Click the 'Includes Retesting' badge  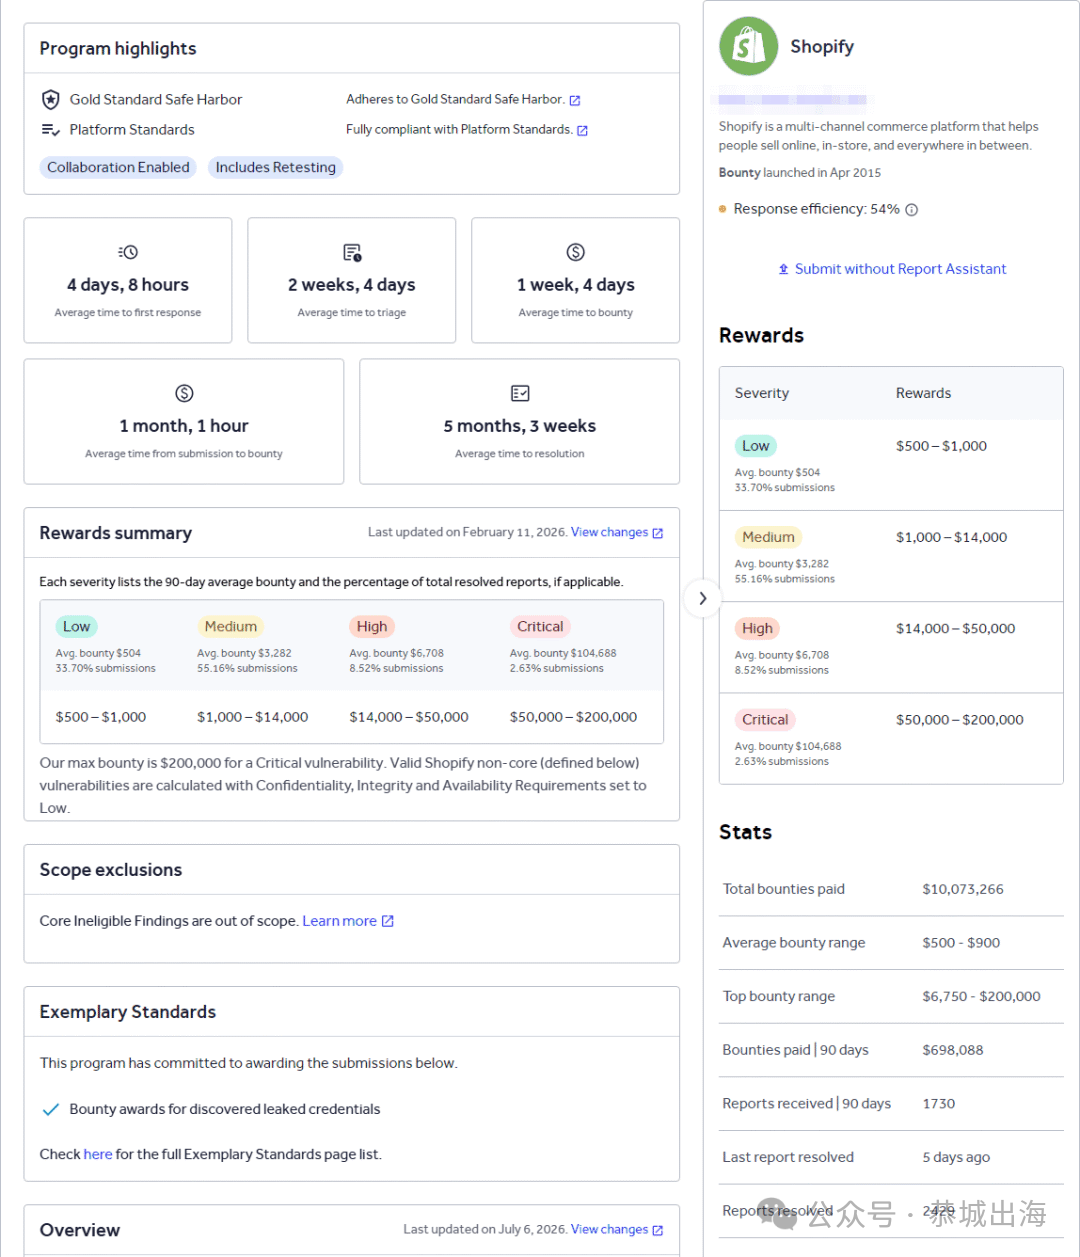pyautogui.click(x=276, y=167)
